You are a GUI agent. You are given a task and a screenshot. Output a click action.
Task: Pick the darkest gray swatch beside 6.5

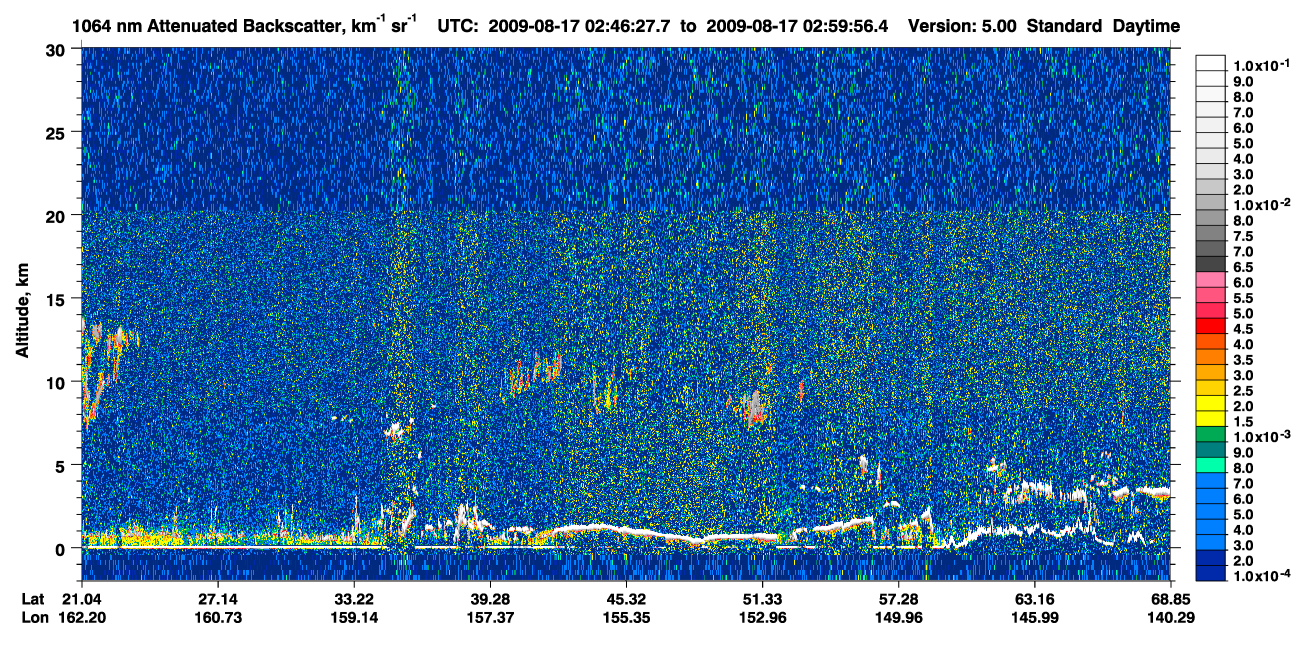(x=1210, y=264)
